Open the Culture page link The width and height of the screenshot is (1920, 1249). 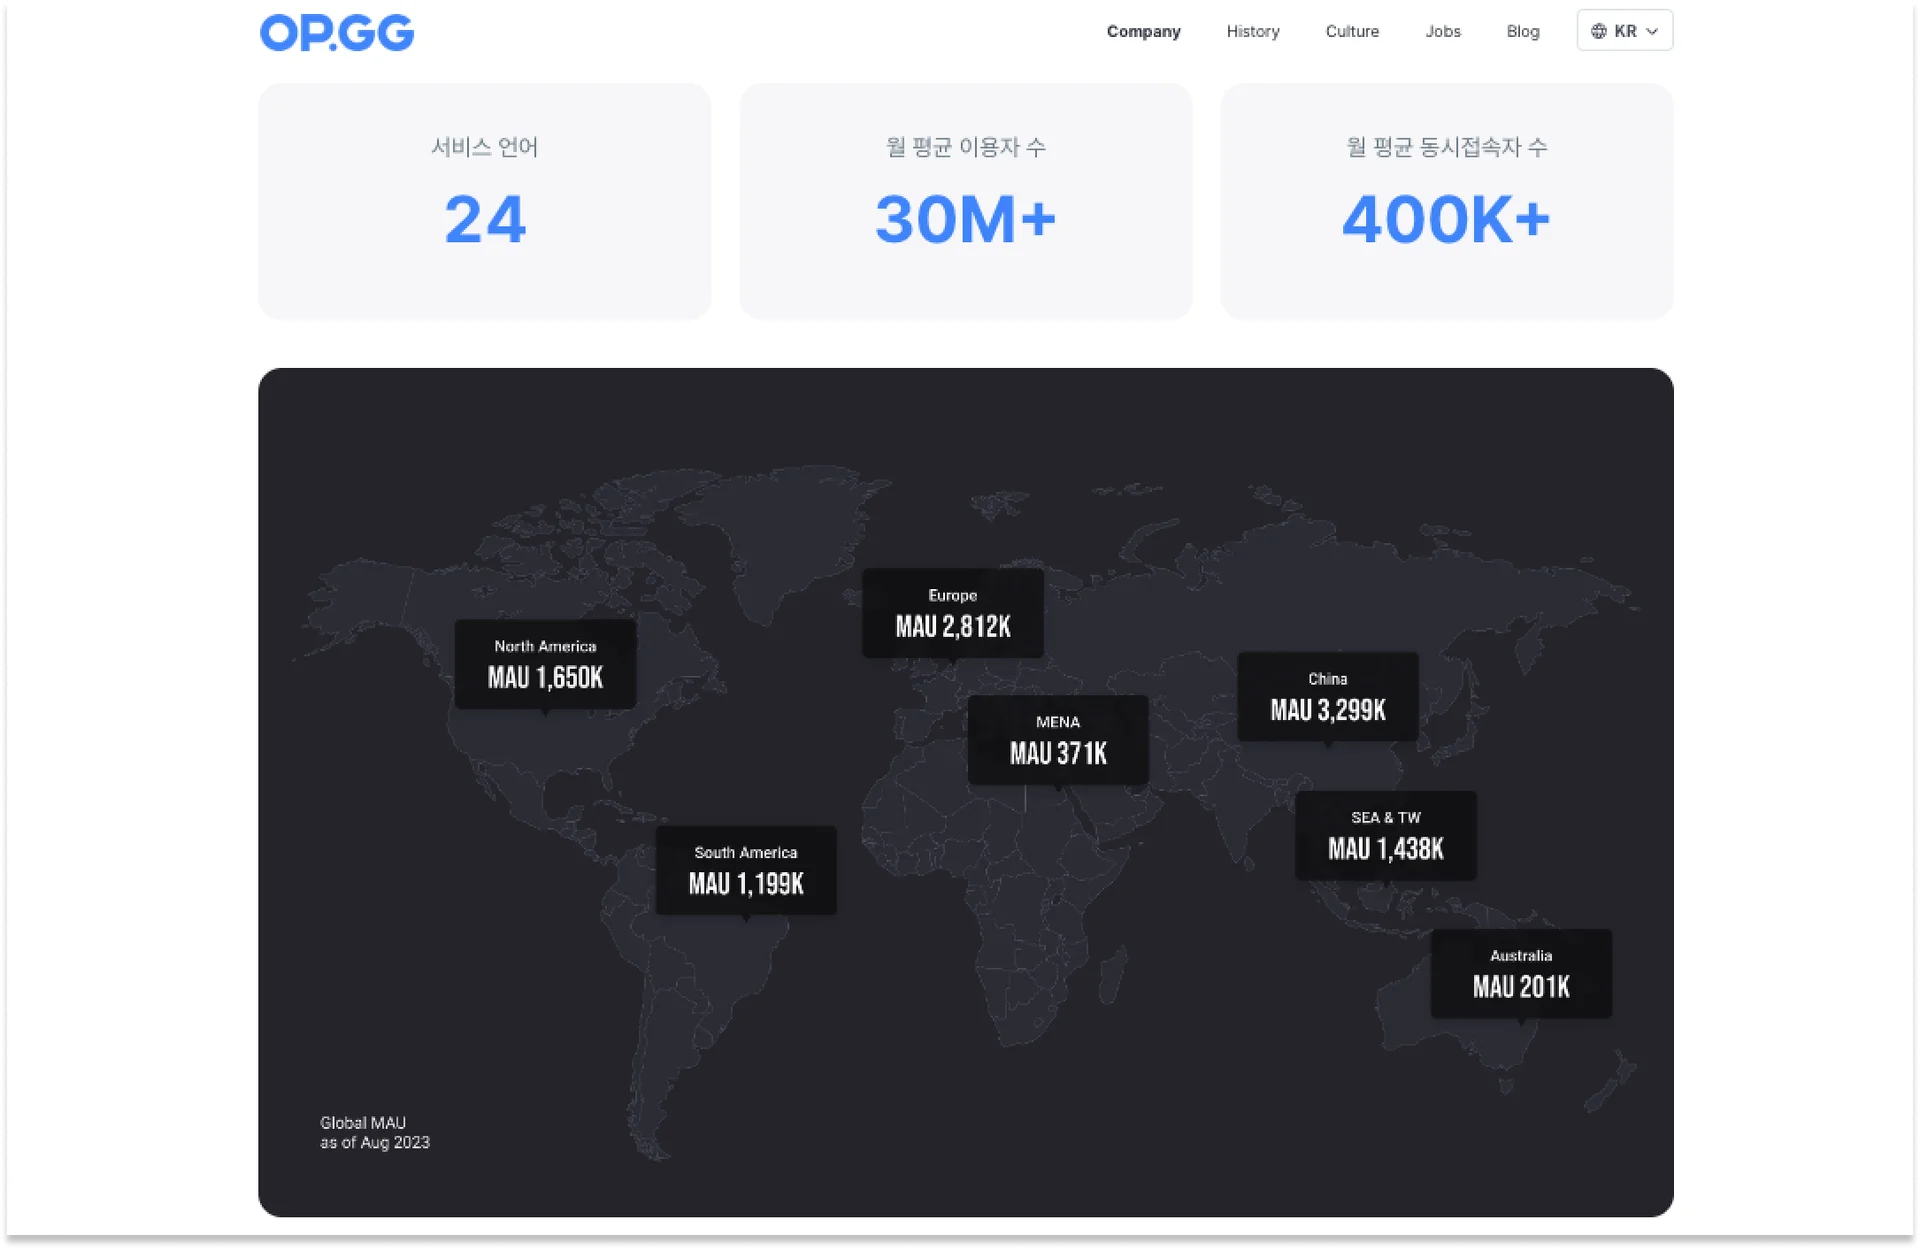[x=1351, y=31]
